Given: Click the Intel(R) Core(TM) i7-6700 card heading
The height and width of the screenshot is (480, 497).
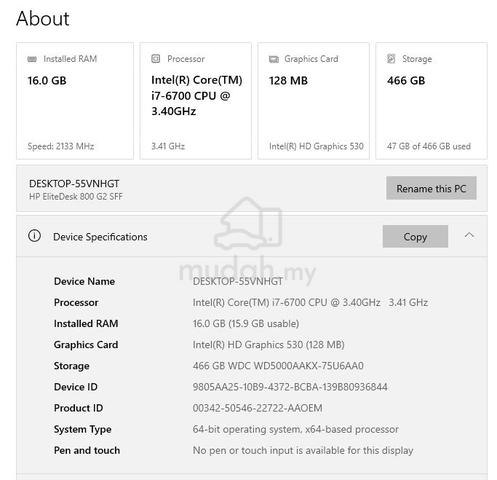Looking at the screenshot, I should pyautogui.click(x=197, y=96).
